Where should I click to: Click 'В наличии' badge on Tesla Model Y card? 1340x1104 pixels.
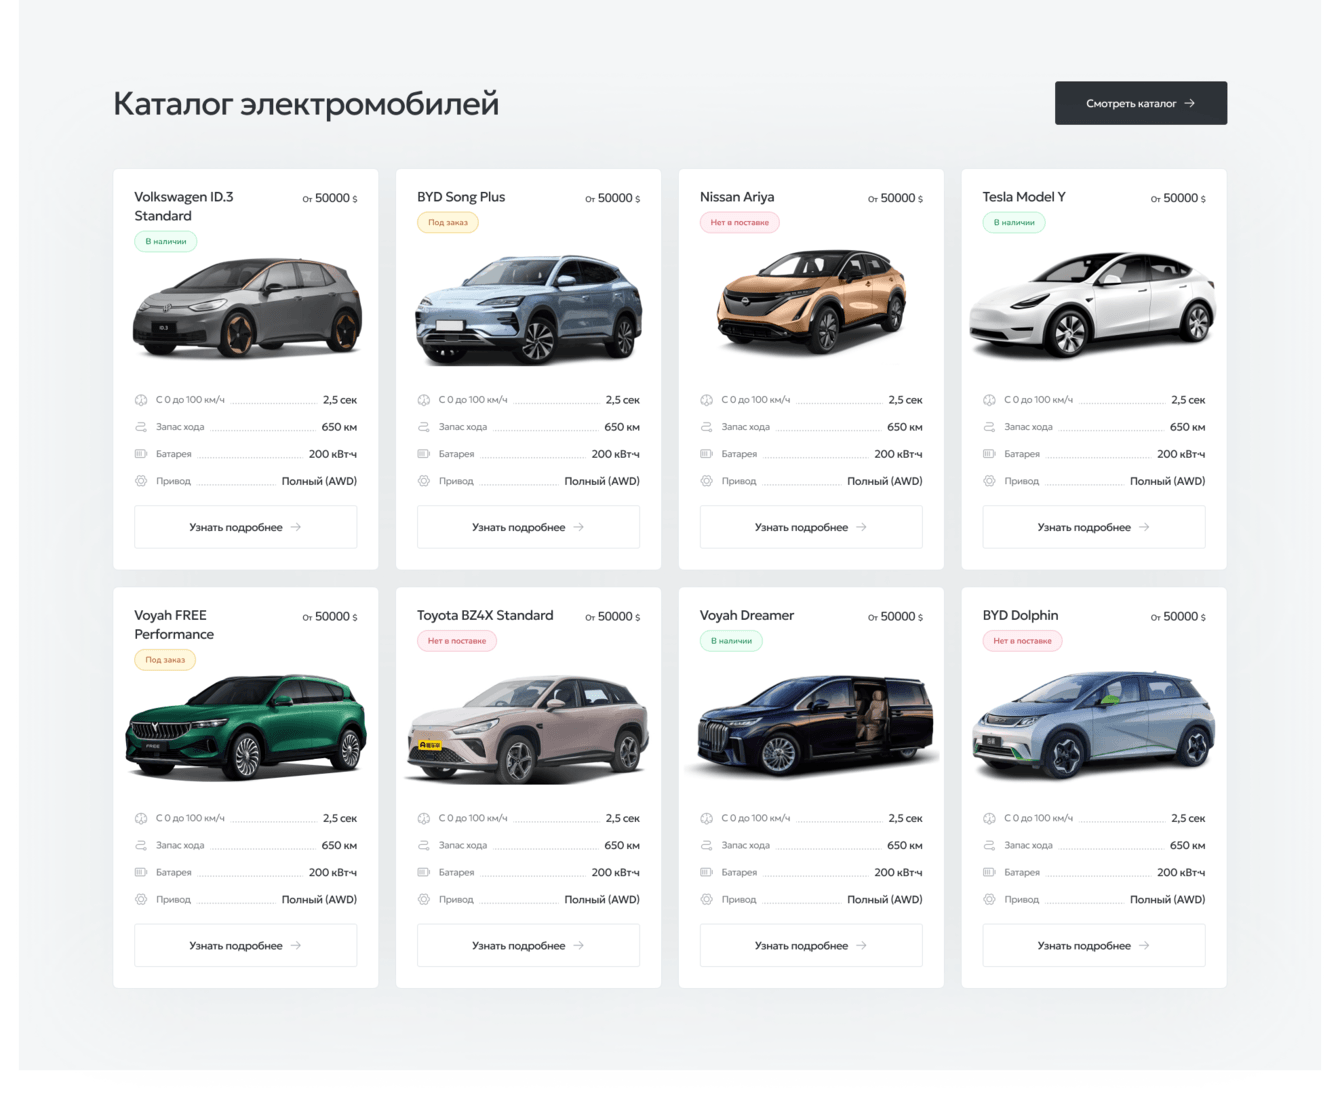1014,222
